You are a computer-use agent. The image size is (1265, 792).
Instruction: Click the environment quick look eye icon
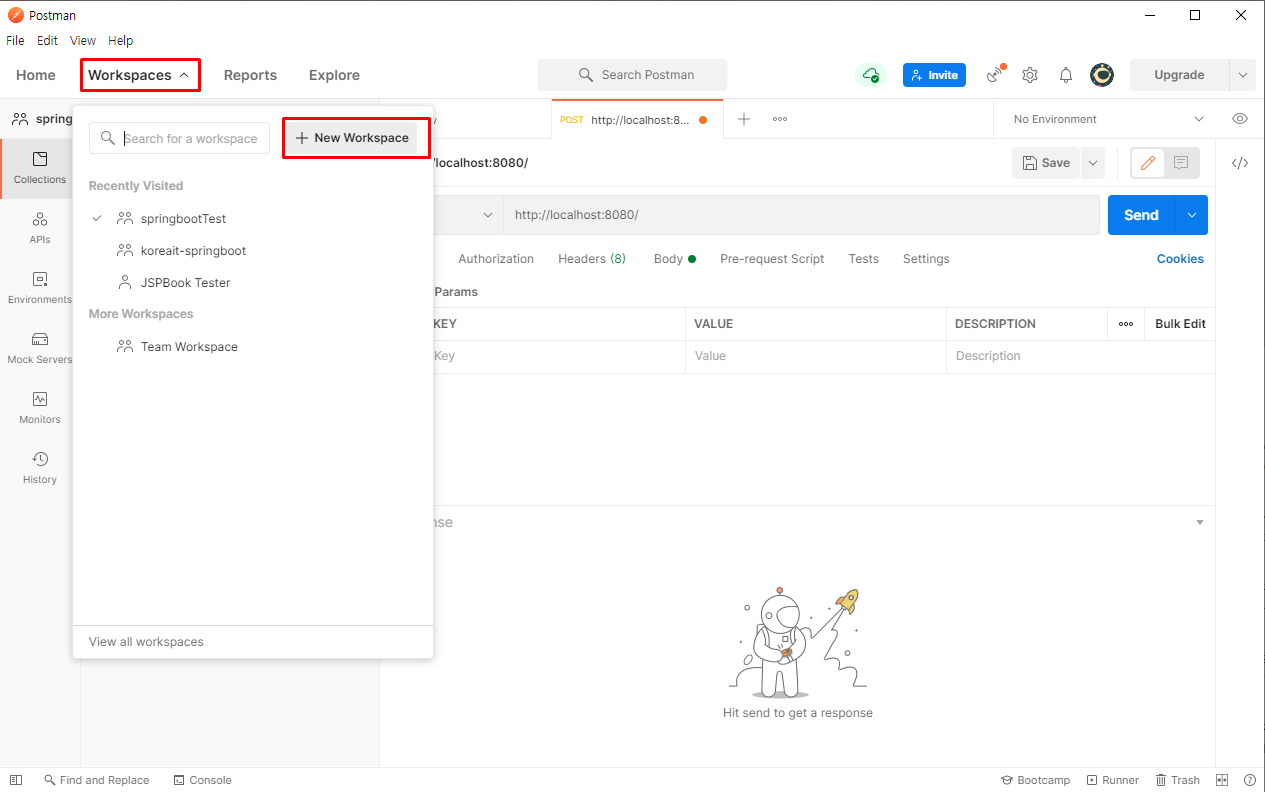tap(1240, 119)
